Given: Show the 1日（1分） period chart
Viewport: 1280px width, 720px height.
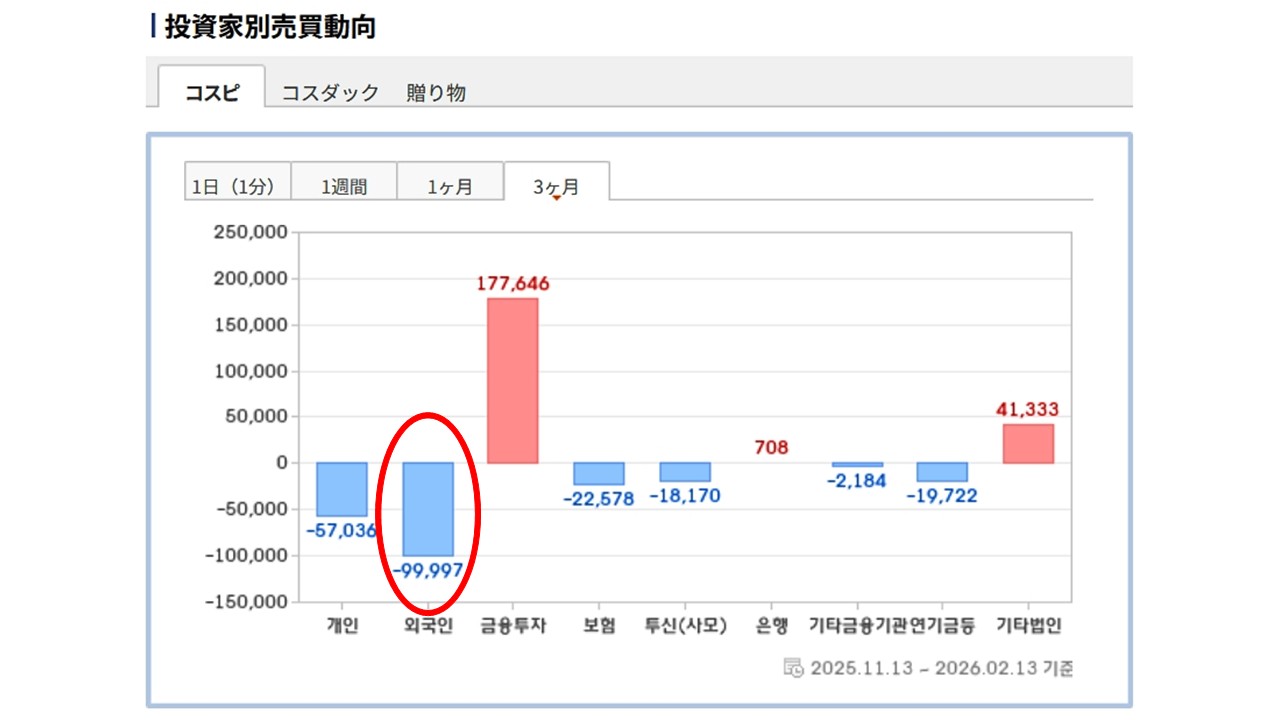Looking at the screenshot, I should coord(238,186).
